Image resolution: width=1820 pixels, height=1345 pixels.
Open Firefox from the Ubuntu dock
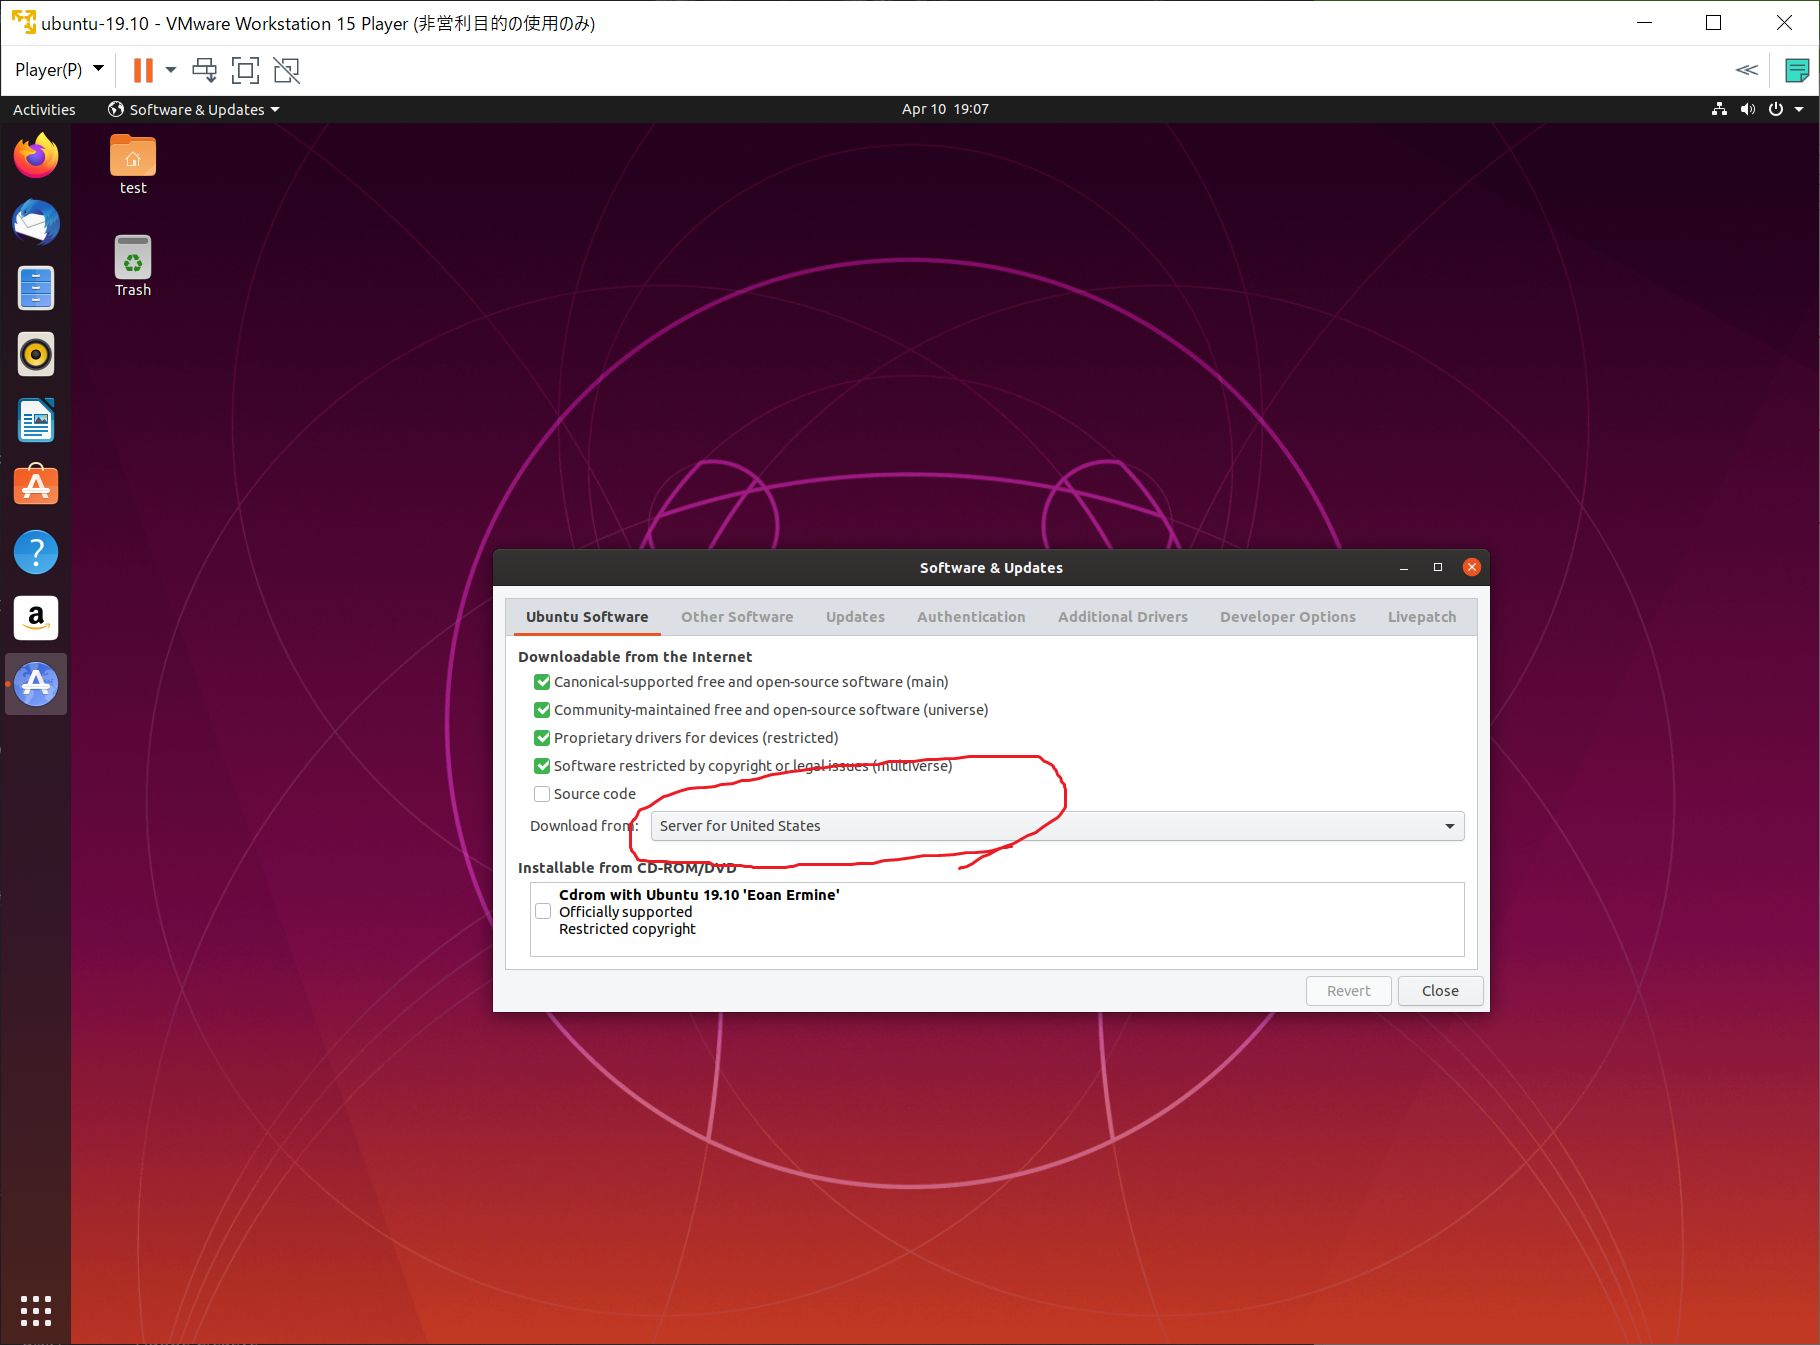pyautogui.click(x=36, y=156)
